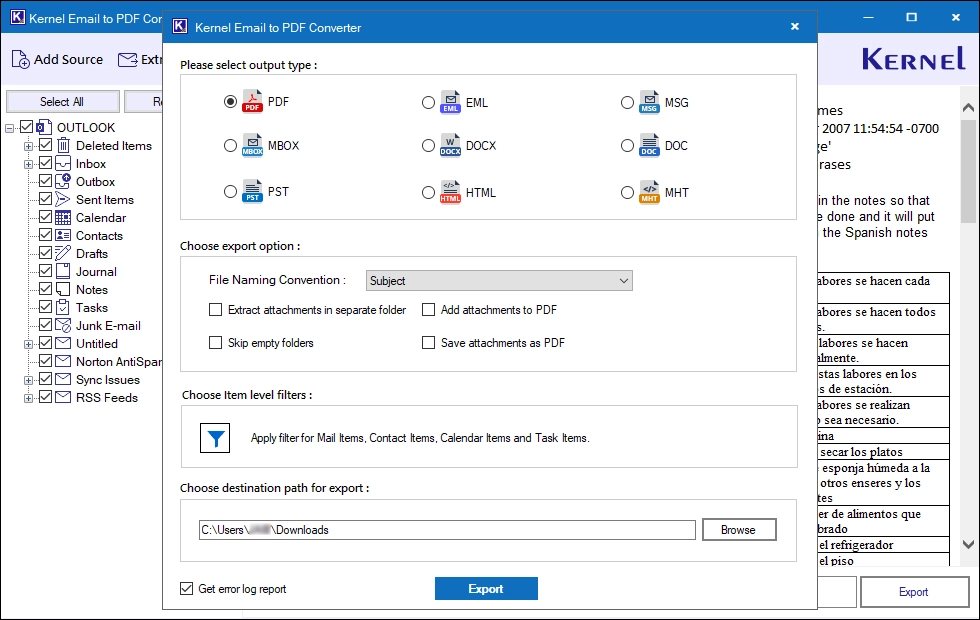Click the preview pane scrollbar thumb
The width and height of the screenshot is (980, 620).
click(968, 170)
